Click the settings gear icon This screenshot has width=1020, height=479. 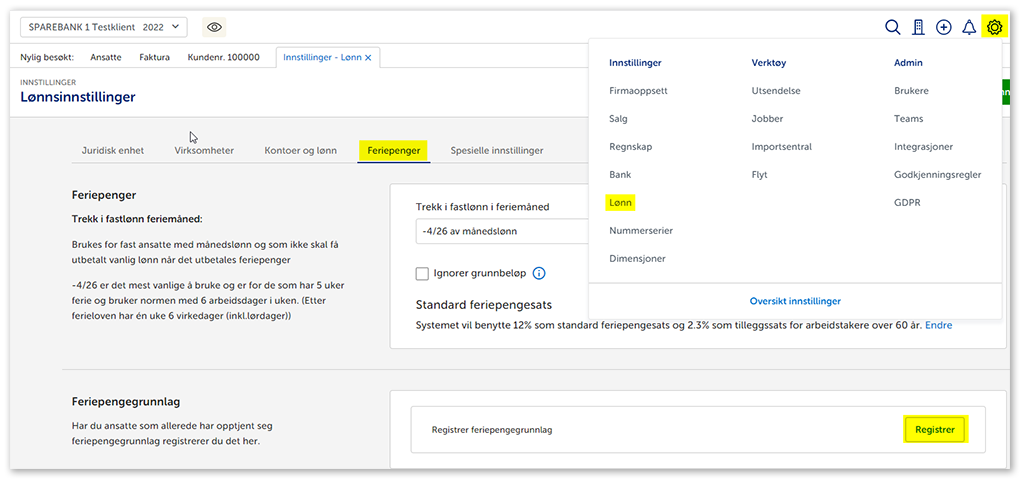994,27
